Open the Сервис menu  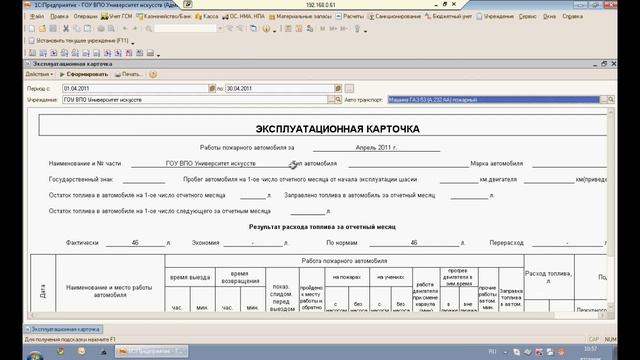pos(527,16)
